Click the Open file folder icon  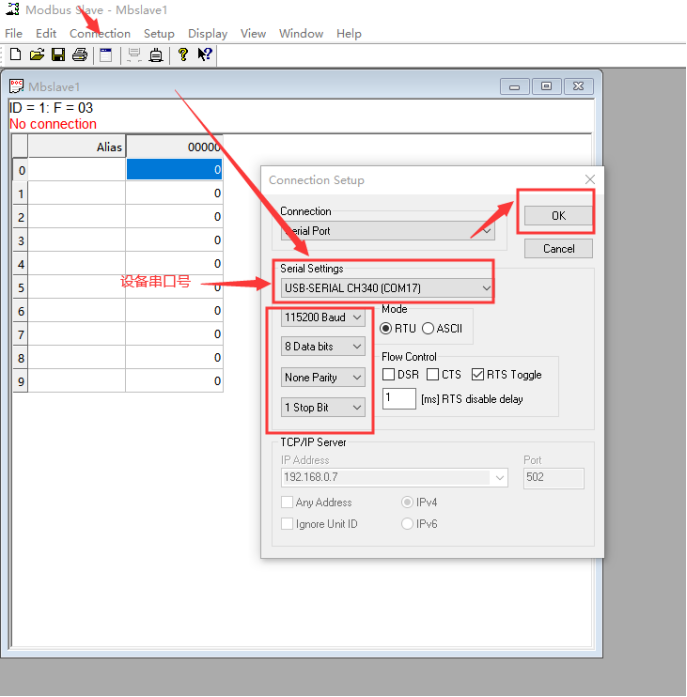click(x=36, y=55)
